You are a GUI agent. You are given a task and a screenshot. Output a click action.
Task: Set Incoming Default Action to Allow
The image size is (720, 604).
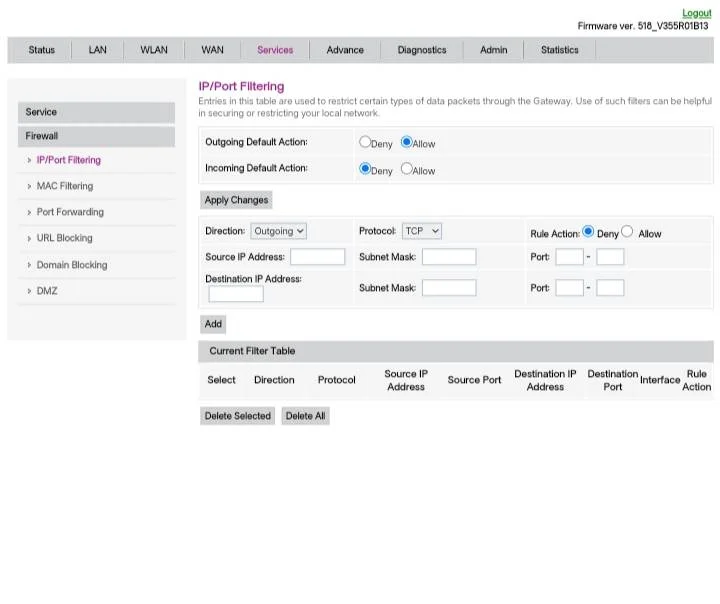(x=406, y=169)
